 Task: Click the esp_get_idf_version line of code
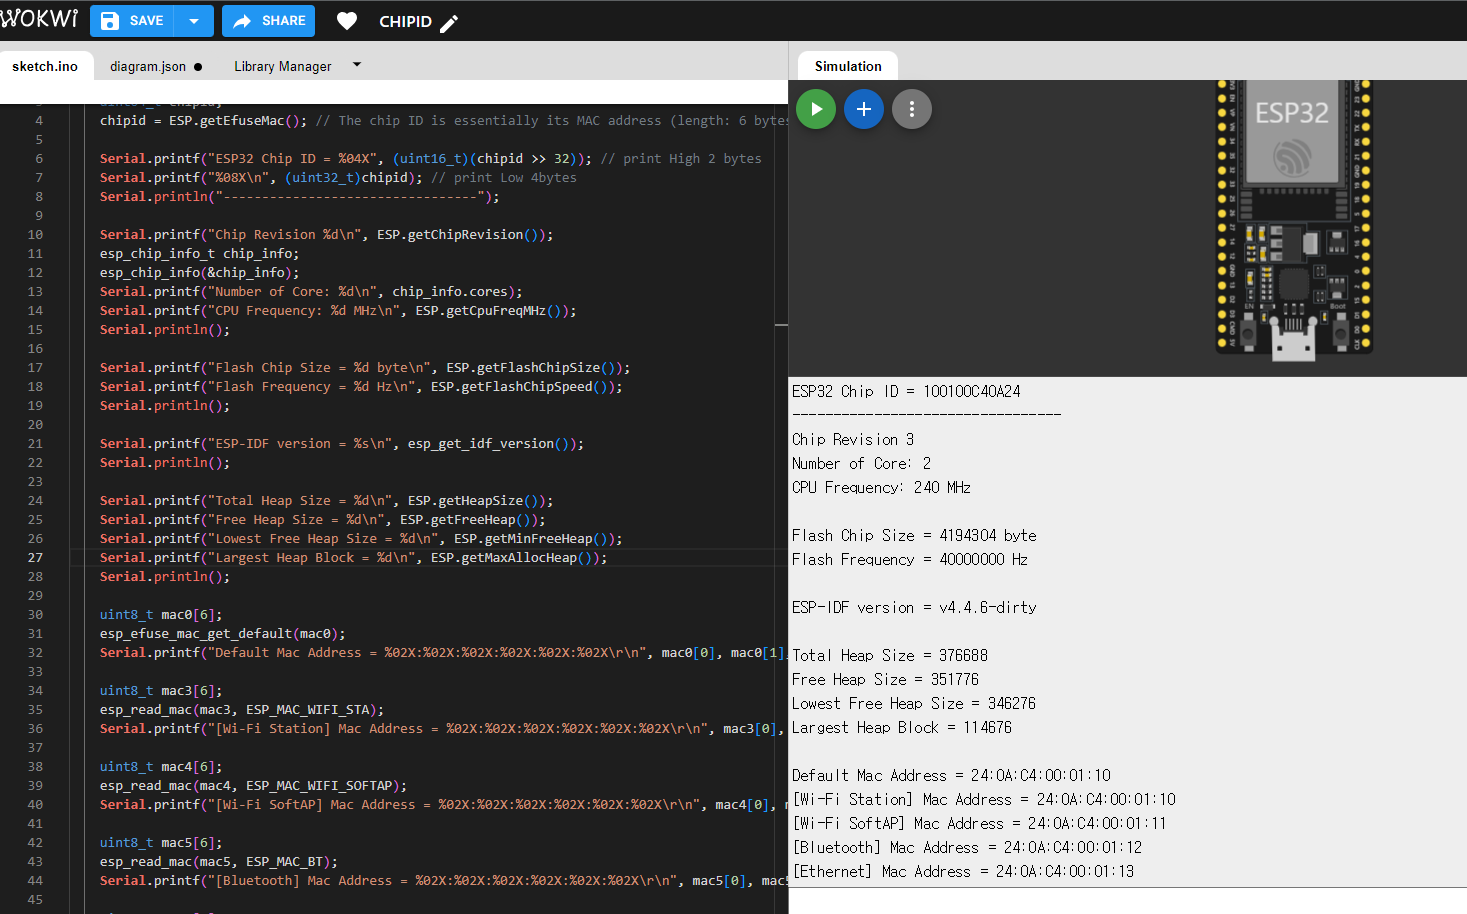click(x=342, y=444)
